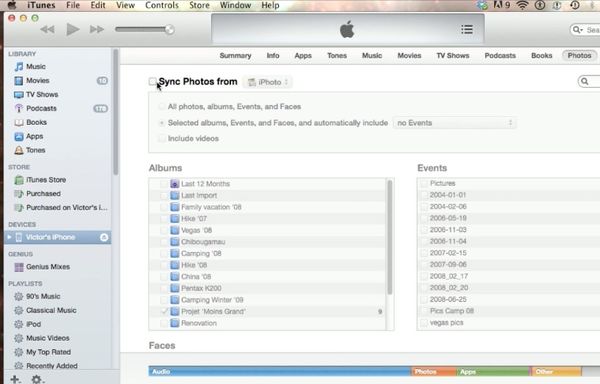Open Movies library in sidebar
The width and height of the screenshot is (600, 384).
click(38, 80)
